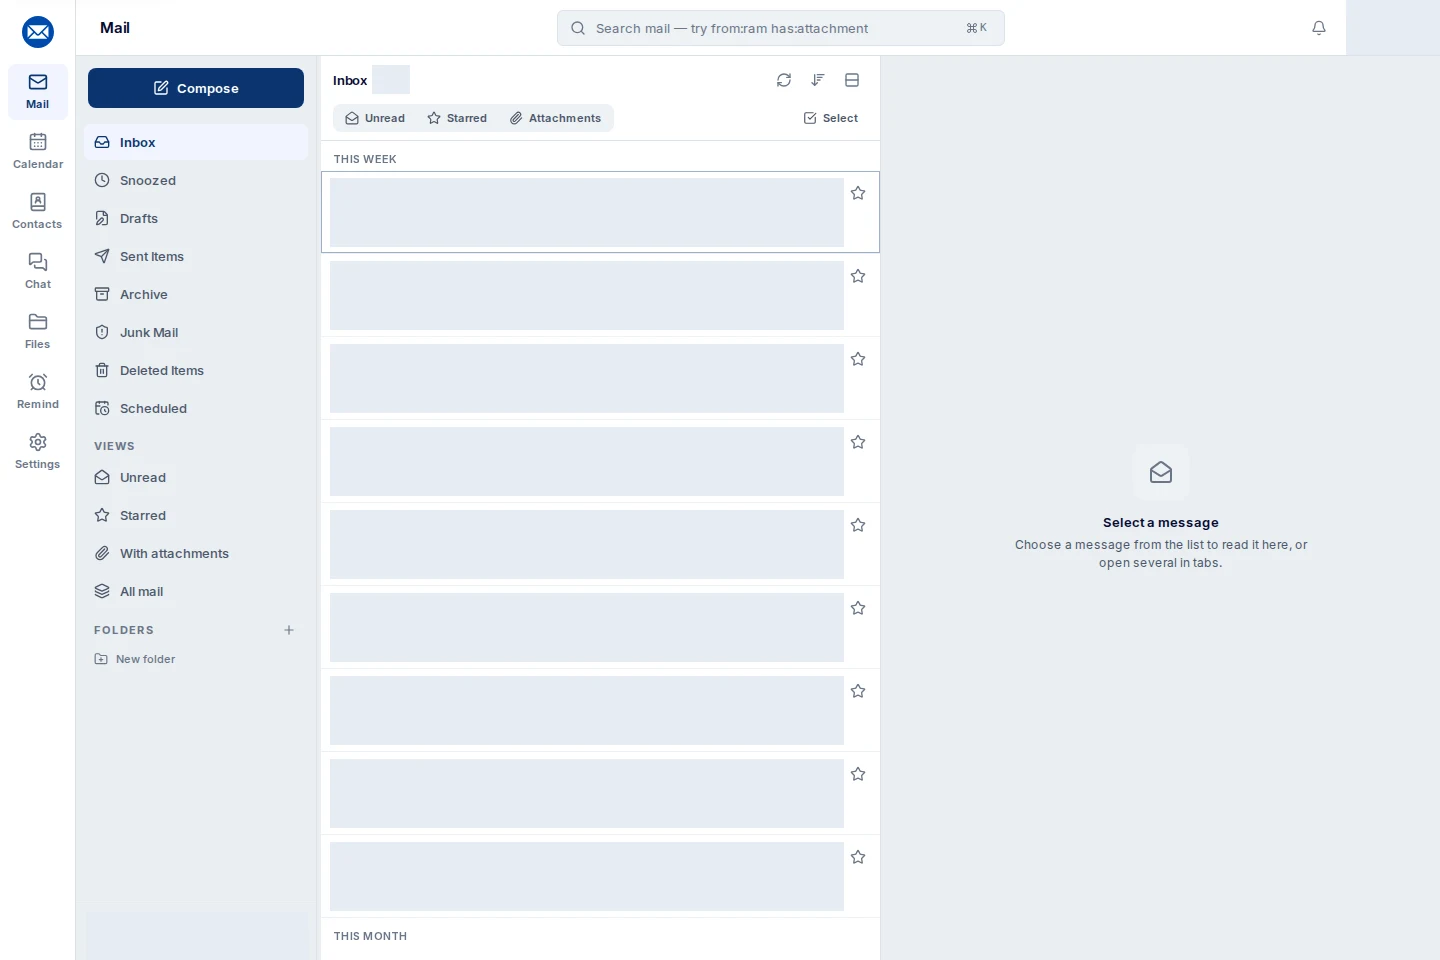Open the sort order options icon

pos(818,80)
